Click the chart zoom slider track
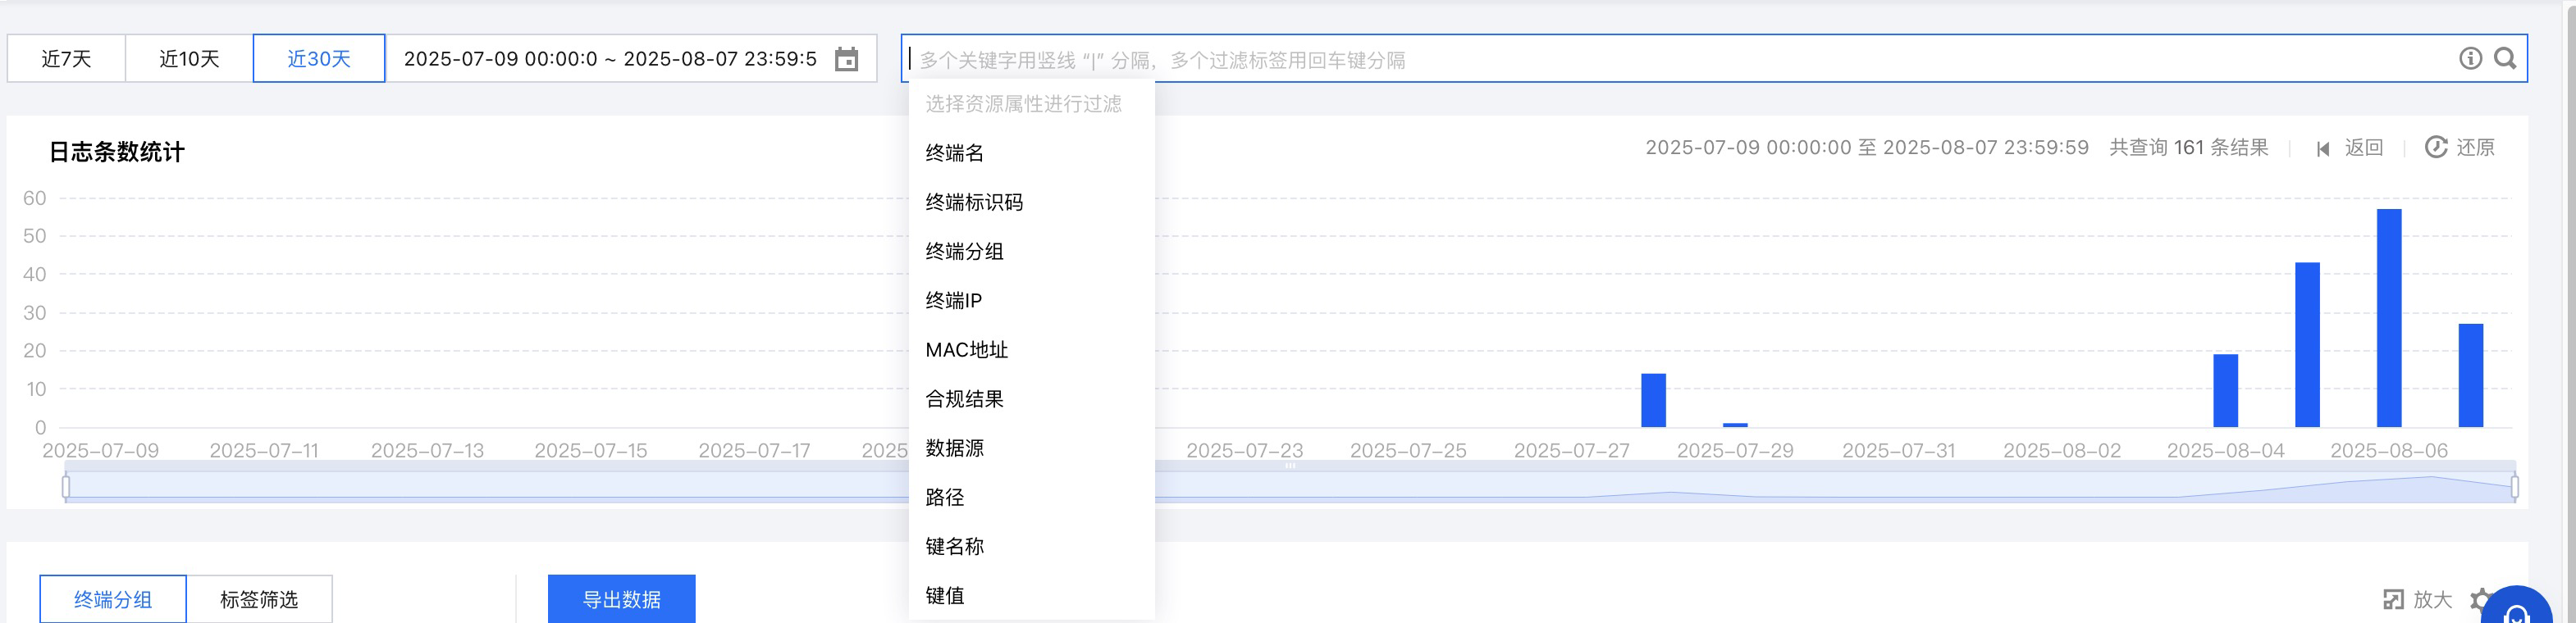Image resolution: width=2576 pixels, height=623 pixels. click(1290, 486)
